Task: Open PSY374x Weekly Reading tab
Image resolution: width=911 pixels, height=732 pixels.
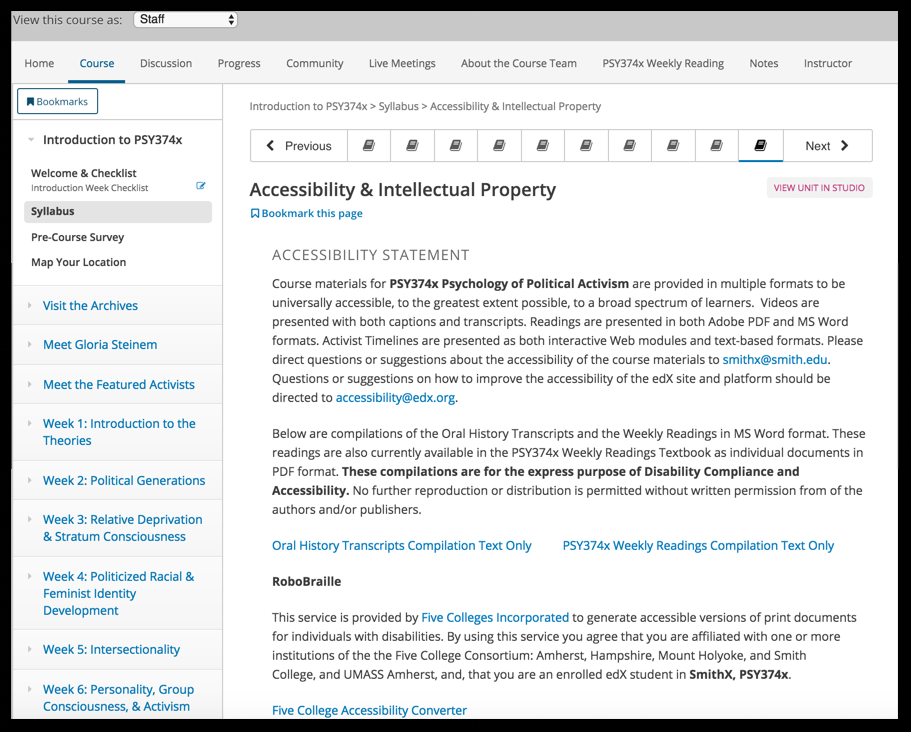Action: pyautogui.click(x=663, y=63)
